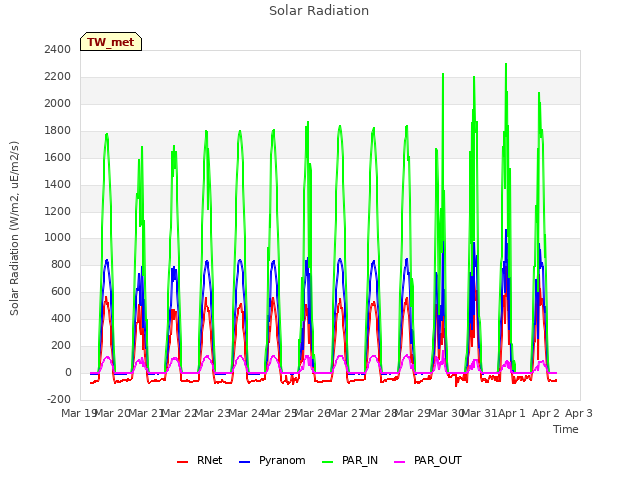640x480 pixels.
Task: Click the Time X-axis label
Action: [x=566, y=429]
